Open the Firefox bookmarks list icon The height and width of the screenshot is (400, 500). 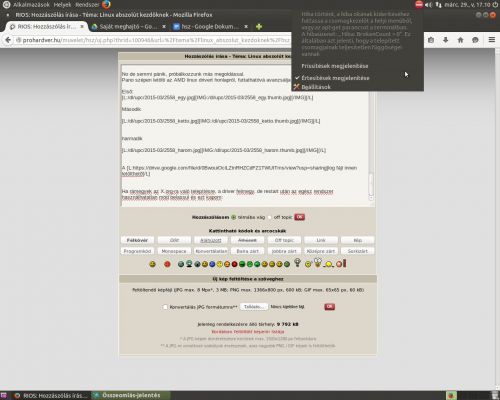click(431, 40)
